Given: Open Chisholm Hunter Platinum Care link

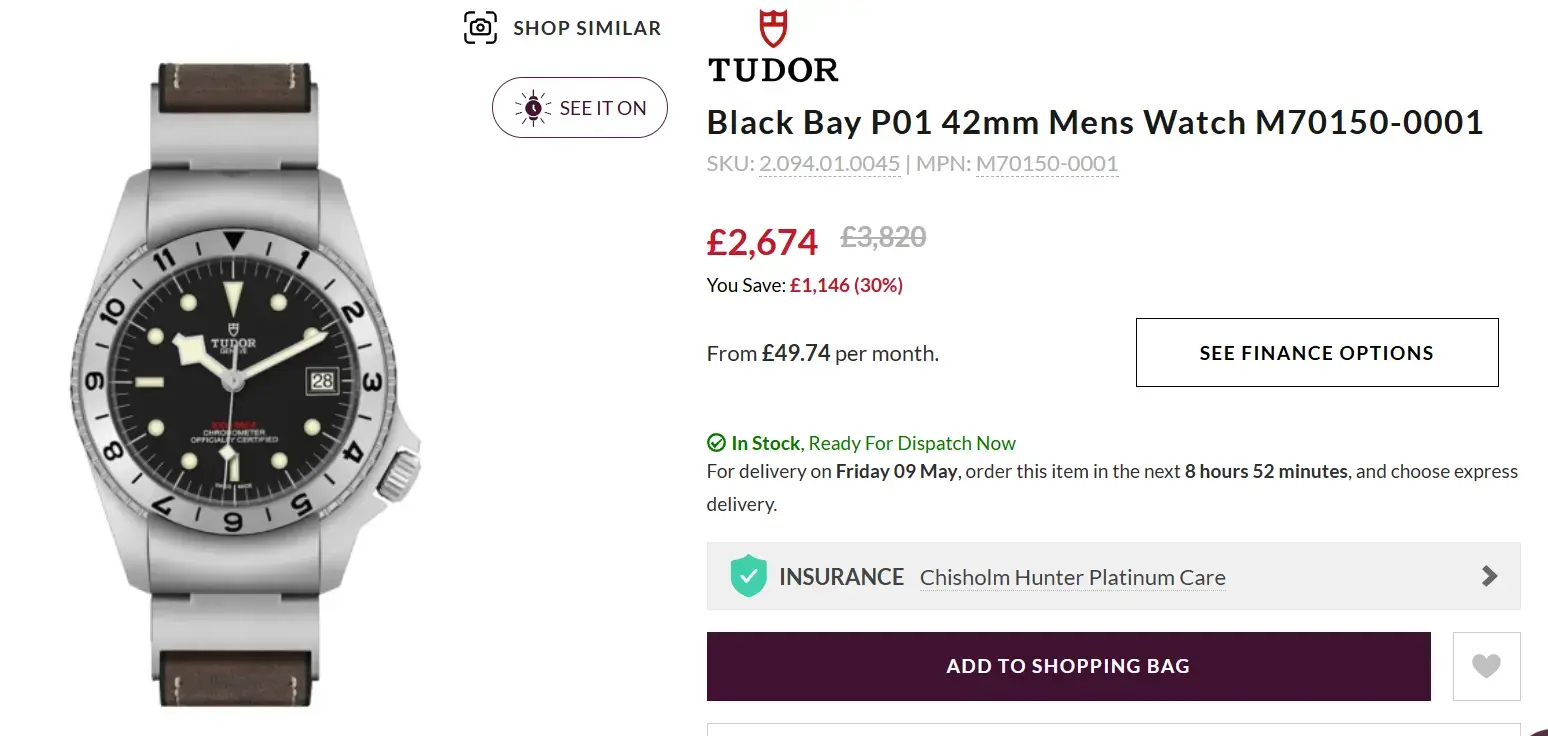Looking at the screenshot, I should coord(1072,578).
